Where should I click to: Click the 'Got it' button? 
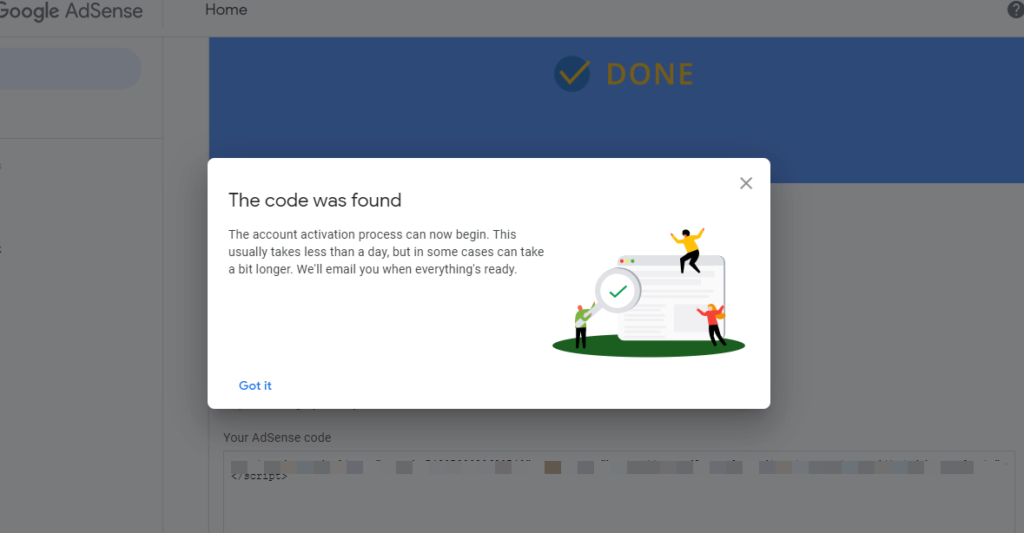[x=255, y=385]
